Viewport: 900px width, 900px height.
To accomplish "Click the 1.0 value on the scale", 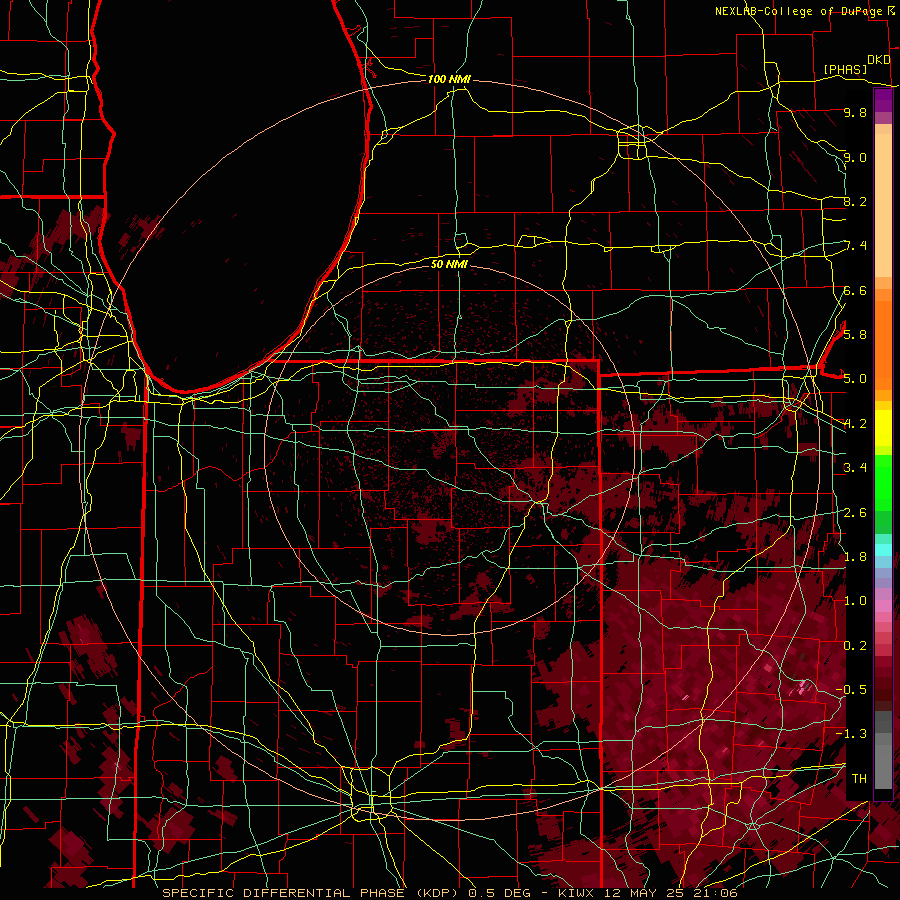I will click(855, 601).
